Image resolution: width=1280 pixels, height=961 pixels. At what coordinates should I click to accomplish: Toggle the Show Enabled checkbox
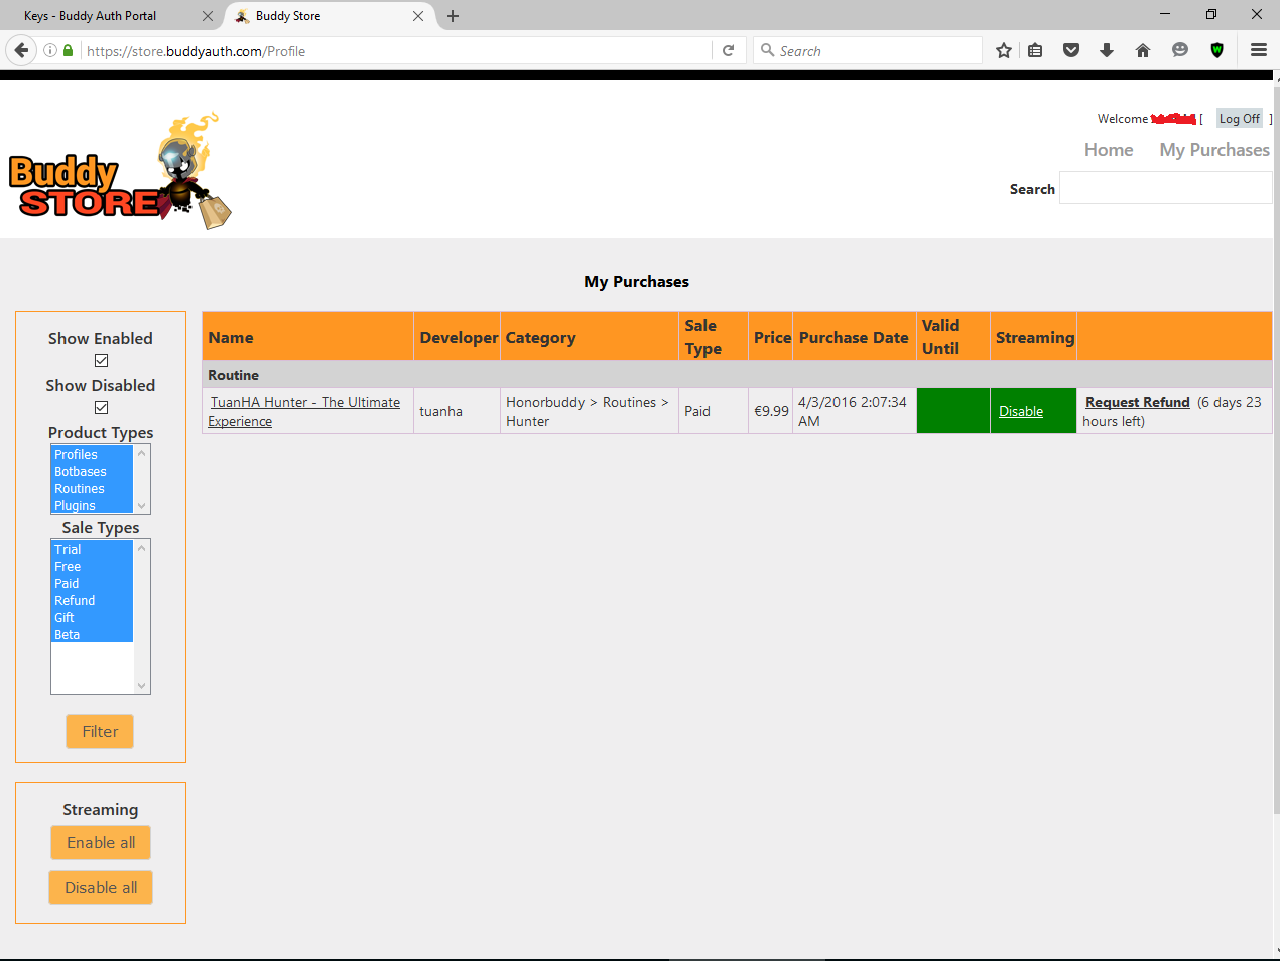(101, 361)
